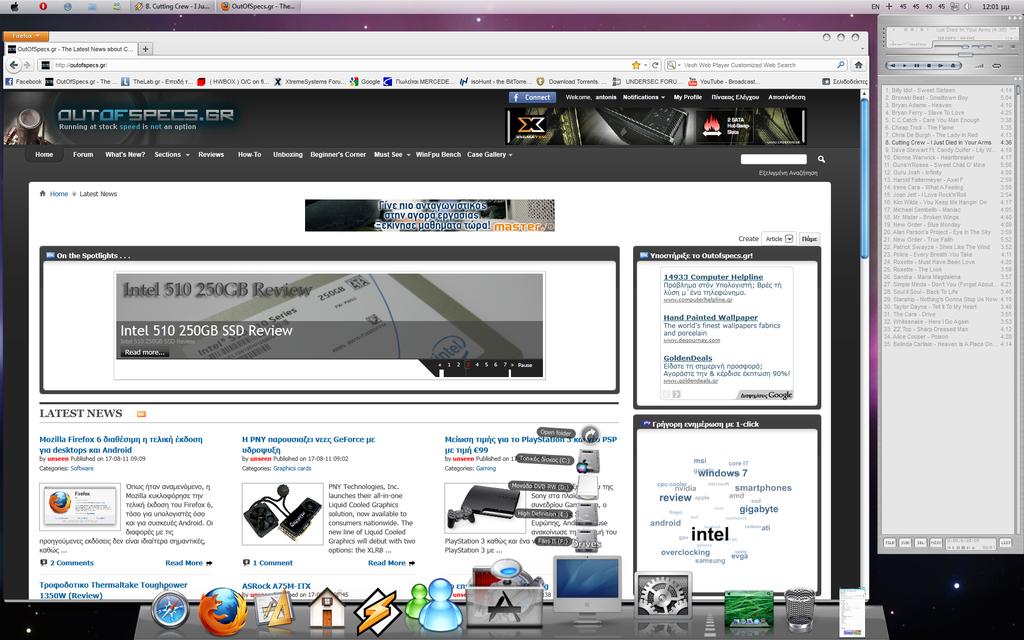Click the site search magnifier icon
This screenshot has width=1024, height=640.
(x=821, y=159)
